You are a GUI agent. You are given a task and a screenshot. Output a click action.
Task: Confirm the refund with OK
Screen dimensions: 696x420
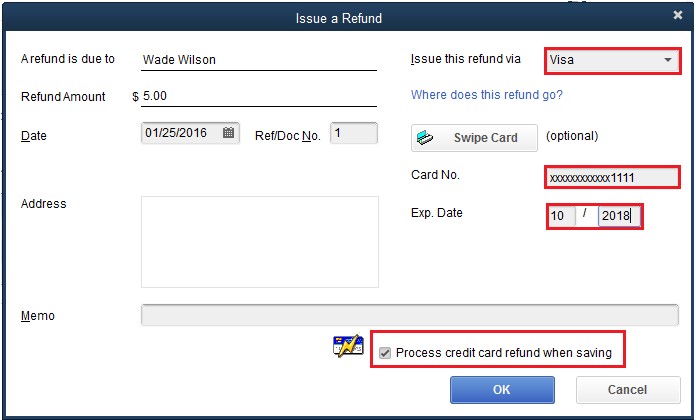pyautogui.click(x=502, y=390)
